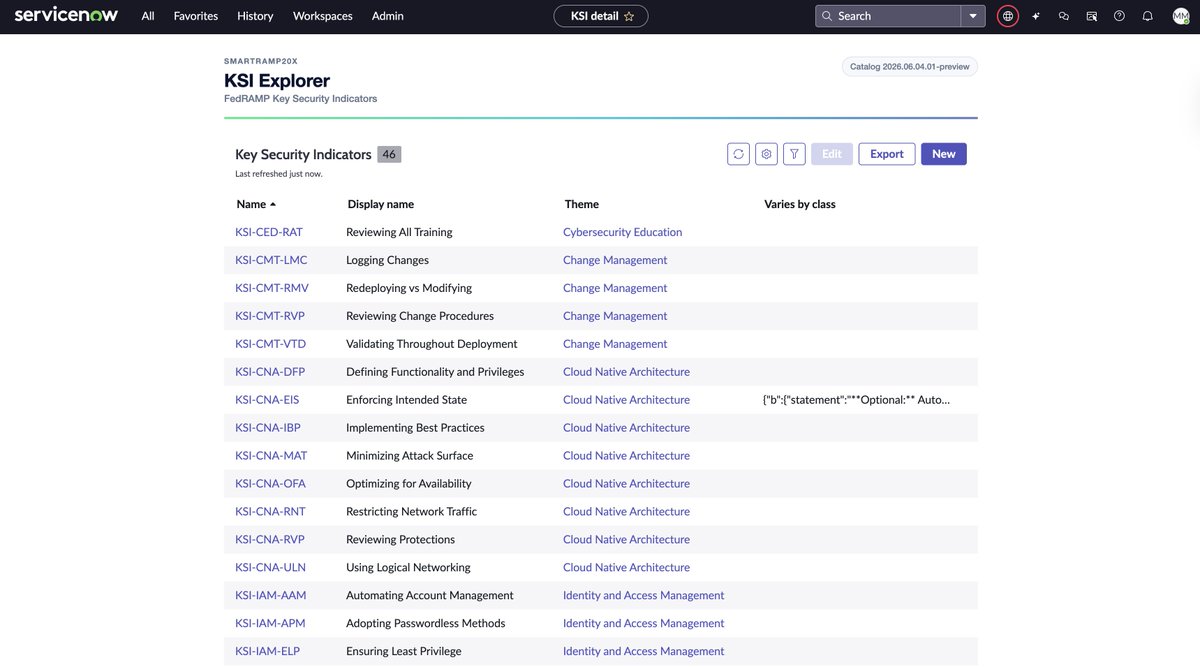1200x667 pixels.
Task: Open the KSI-CED-RAT record link
Action: tap(269, 232)
